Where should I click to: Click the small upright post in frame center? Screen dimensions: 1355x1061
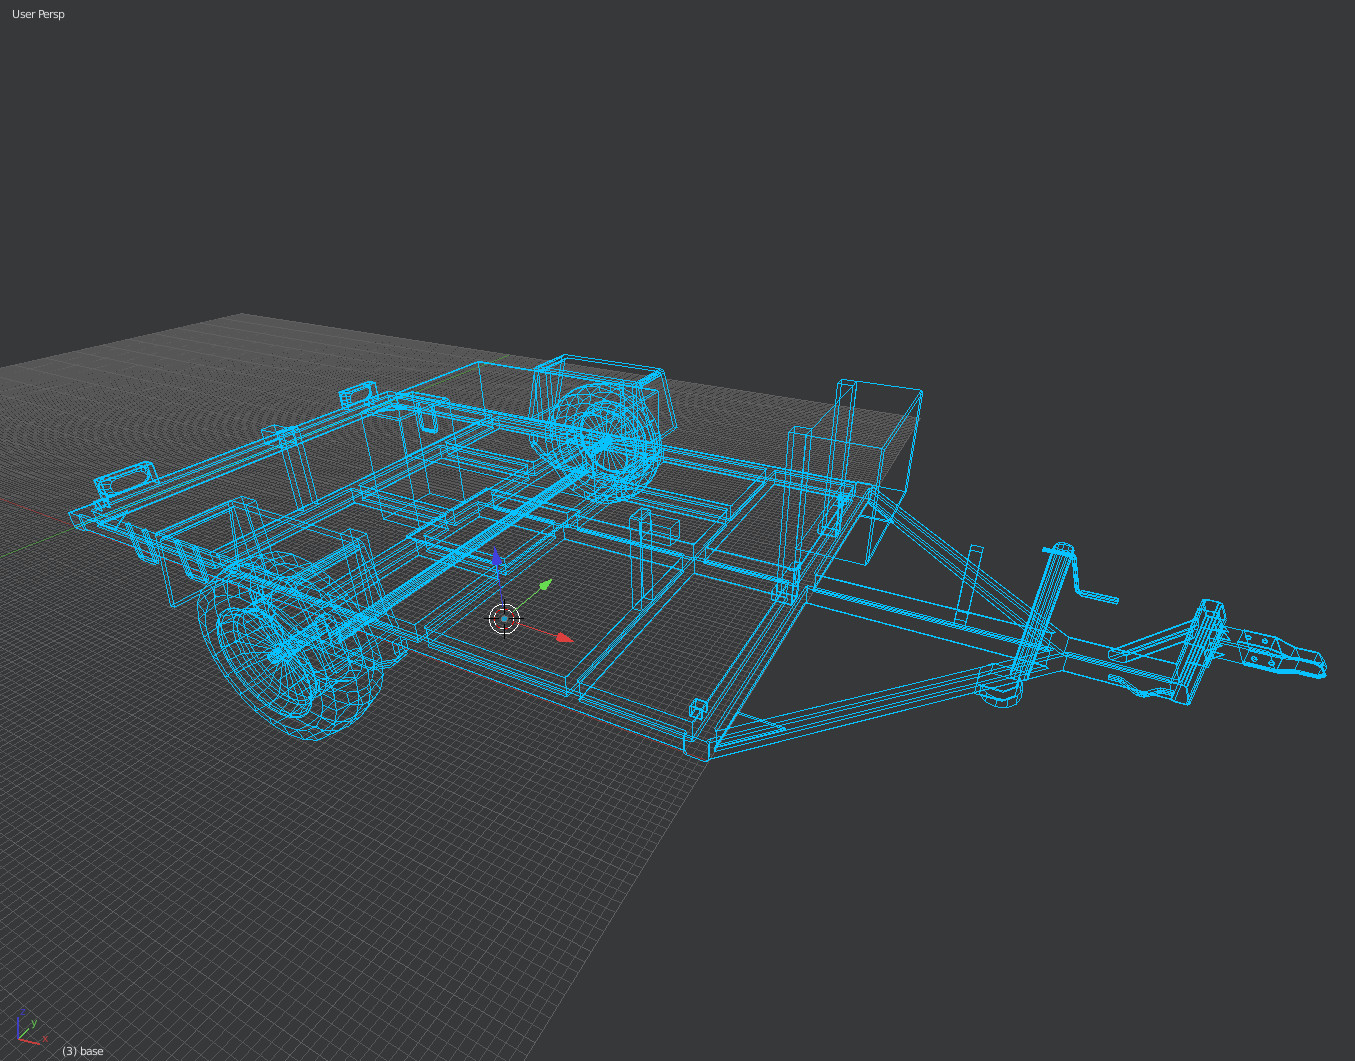pyautogui.click(x=642, y=558)
